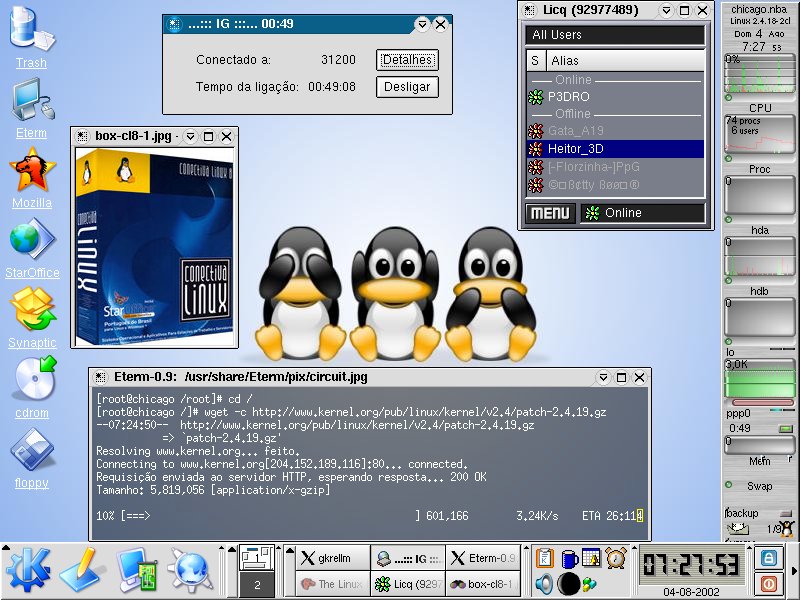Click the Detalhes button
Image resolution: width=800 pixels, height=600 pixels.
(407, 60)
